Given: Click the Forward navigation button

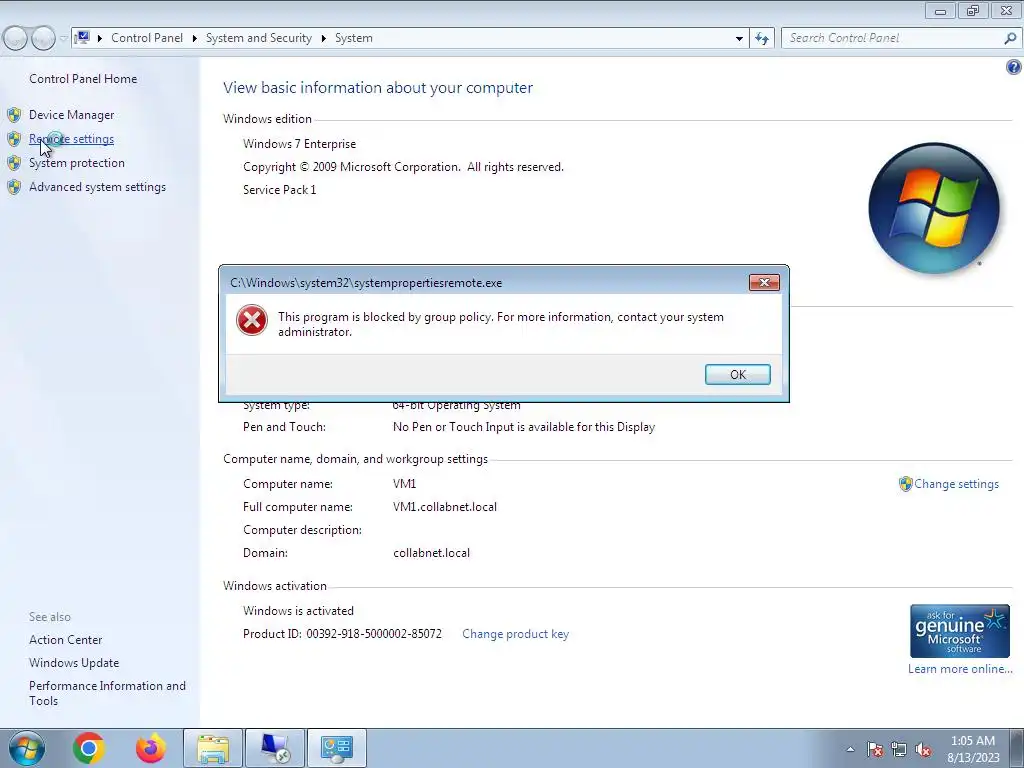Looking at the screenshot, I should pos(43,38).
